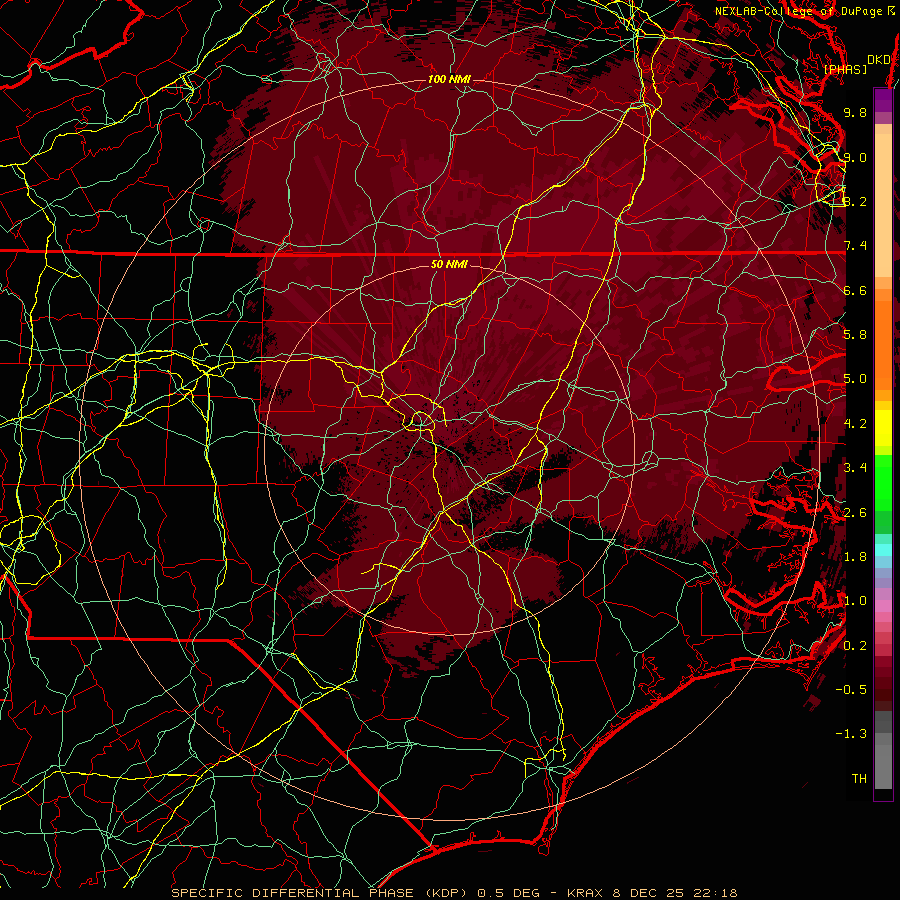The image size is (900, 900).
Task: Pick the pink segment beside 1.0
Action: click(x=883, y=605)
